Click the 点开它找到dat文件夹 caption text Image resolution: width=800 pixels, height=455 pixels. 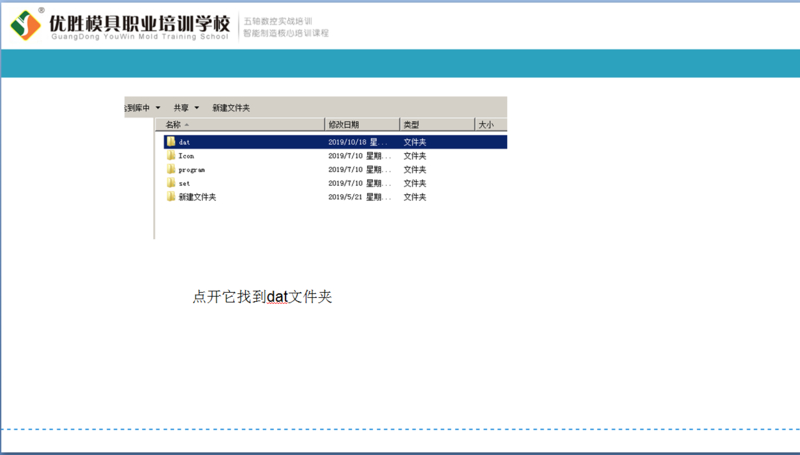(x=262, y=297)
